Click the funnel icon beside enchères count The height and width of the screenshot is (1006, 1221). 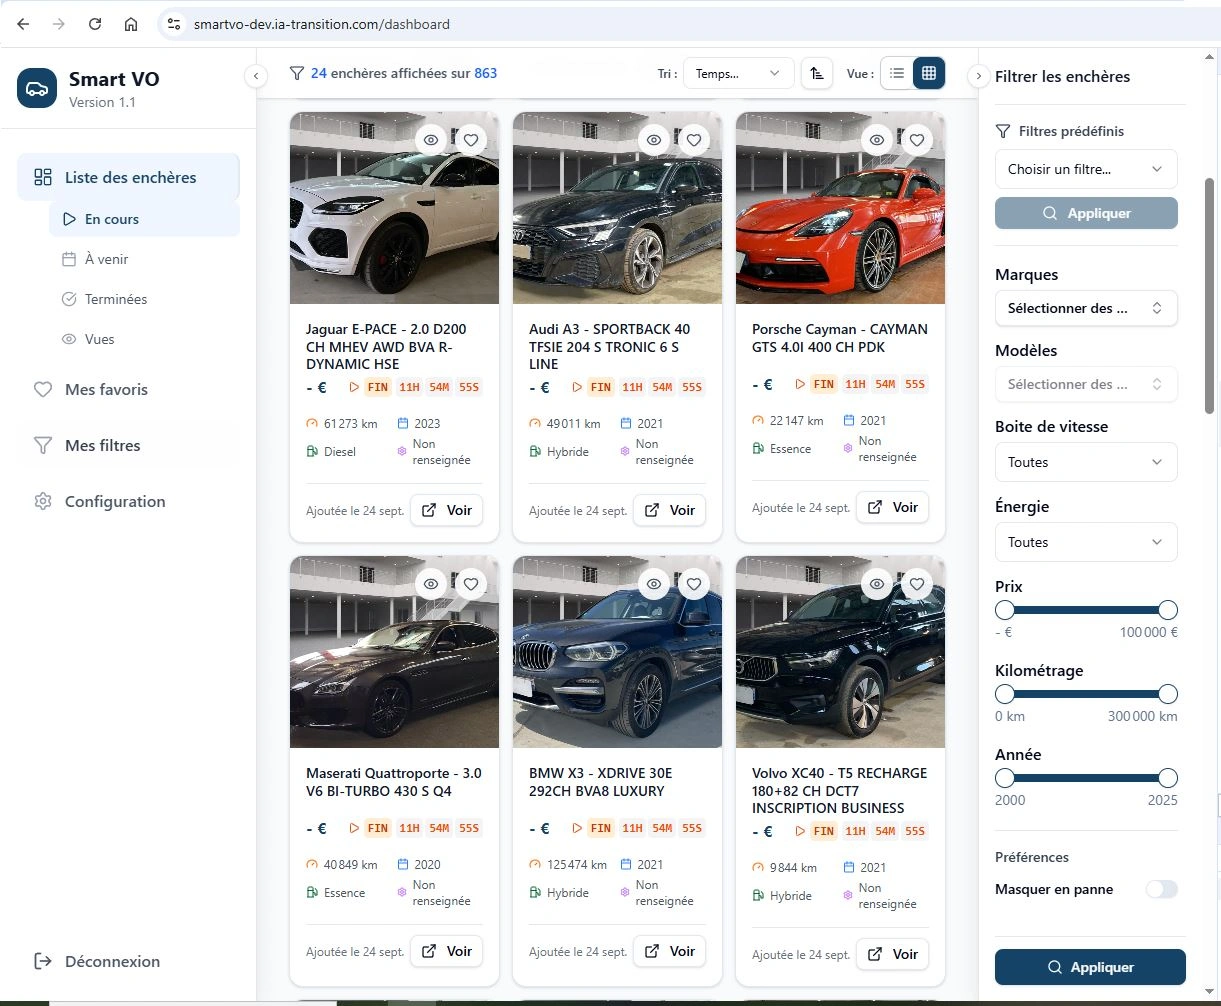(x=297, y=73)
